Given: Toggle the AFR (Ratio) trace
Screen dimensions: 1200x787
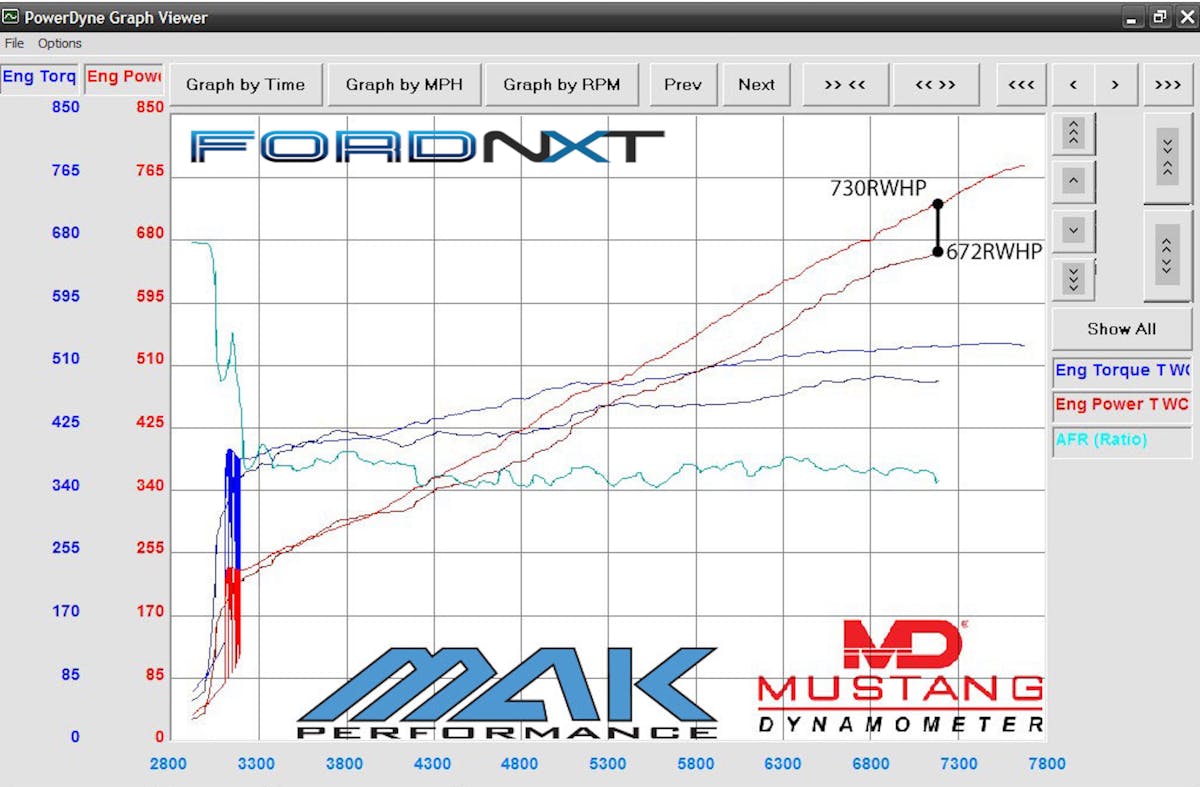Looking at the screenshot, I should click(1121, 440).
